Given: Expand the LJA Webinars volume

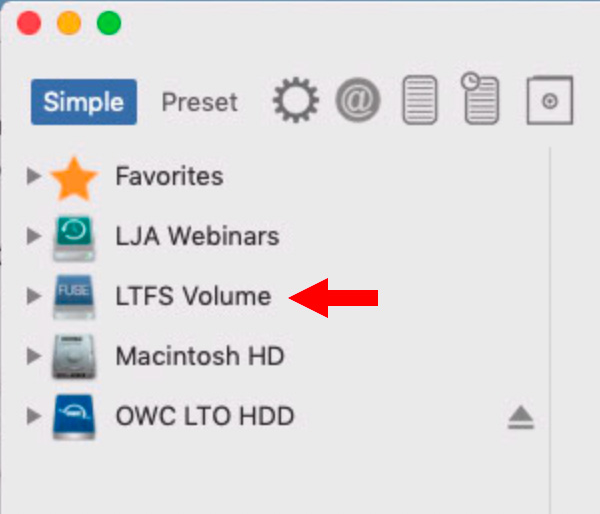Looking at the screenshot, I should tap(34, 236).
